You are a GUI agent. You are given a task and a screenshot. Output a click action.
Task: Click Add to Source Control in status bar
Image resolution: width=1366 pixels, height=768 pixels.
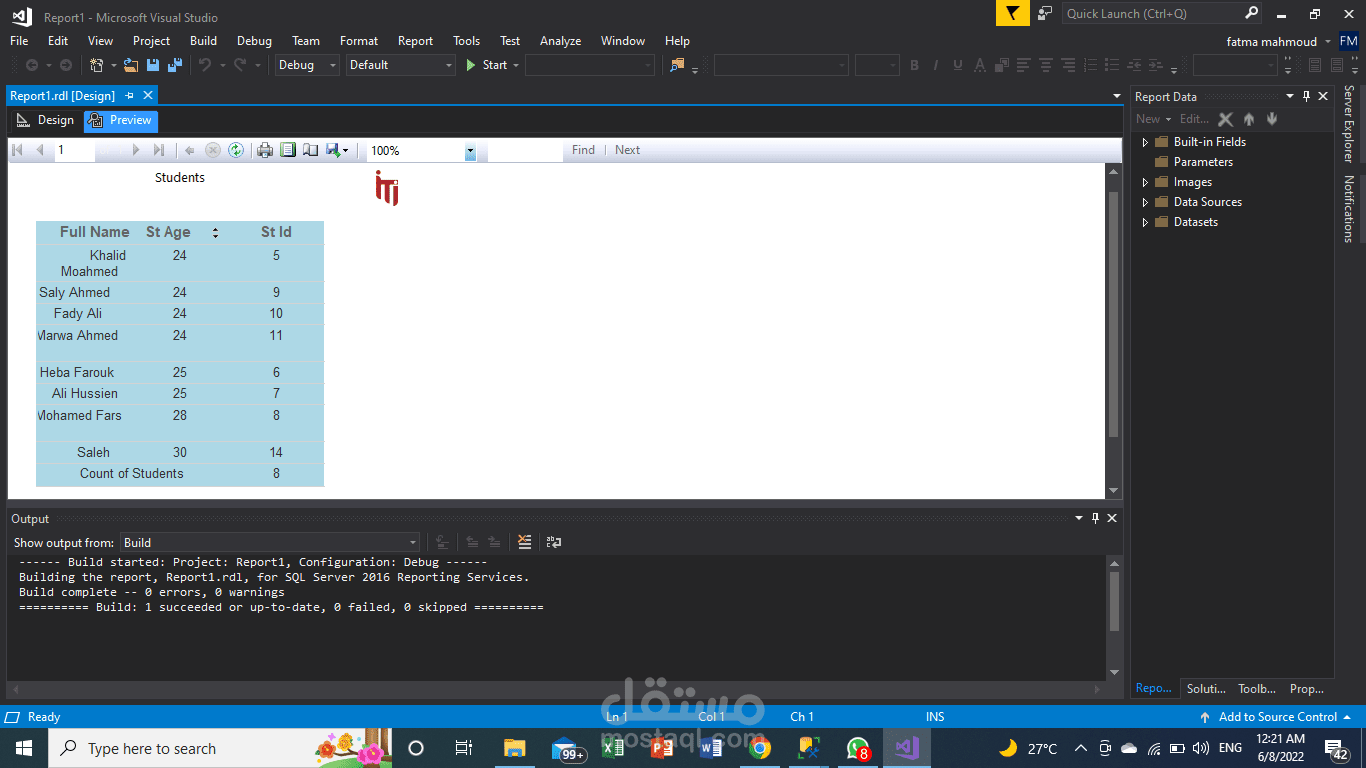1275,717
